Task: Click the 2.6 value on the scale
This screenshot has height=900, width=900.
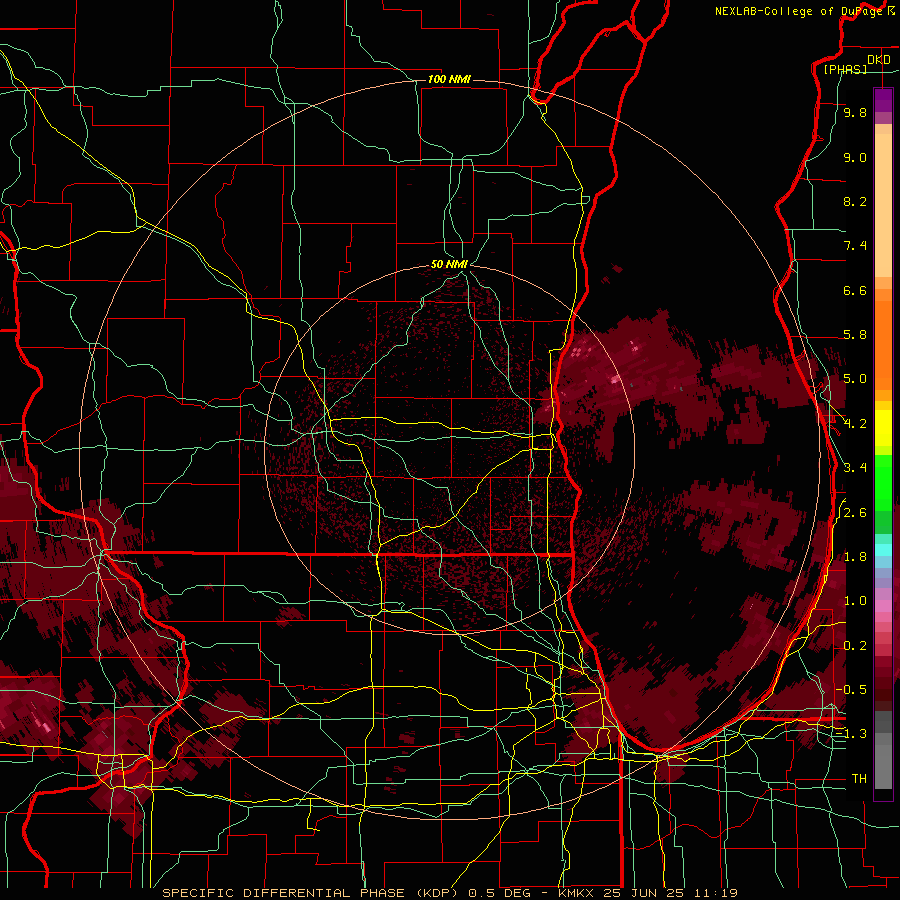Action: coord(855,513)
